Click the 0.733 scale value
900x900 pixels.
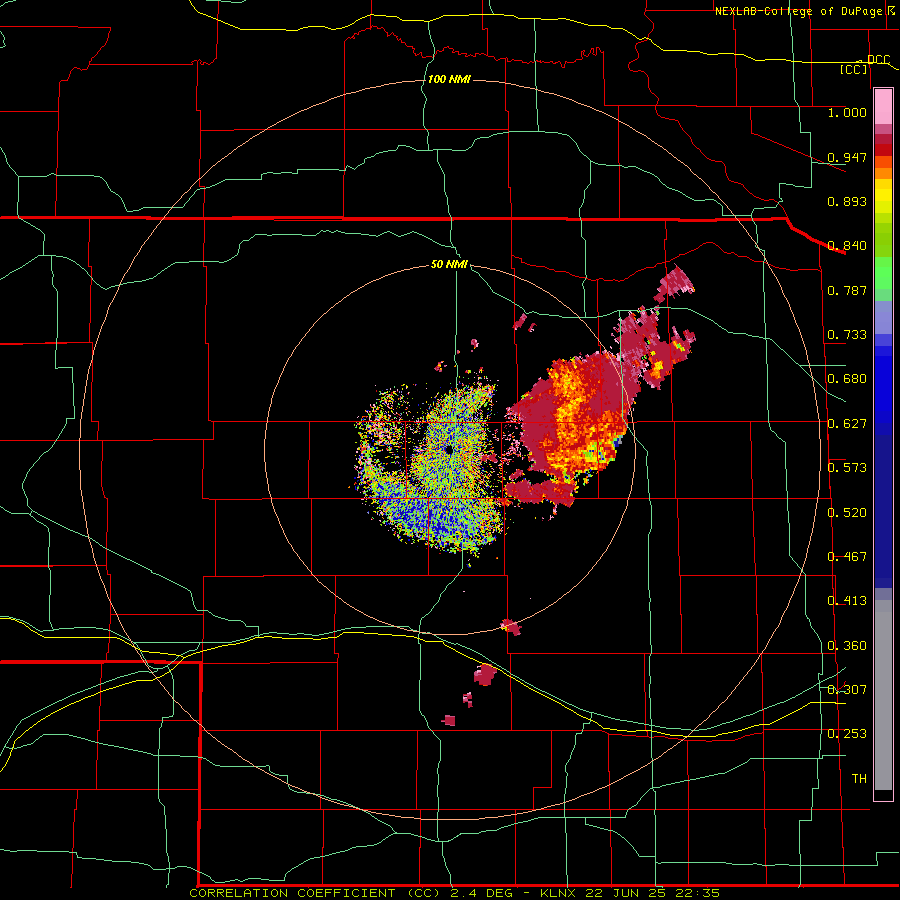coord(847,335)
